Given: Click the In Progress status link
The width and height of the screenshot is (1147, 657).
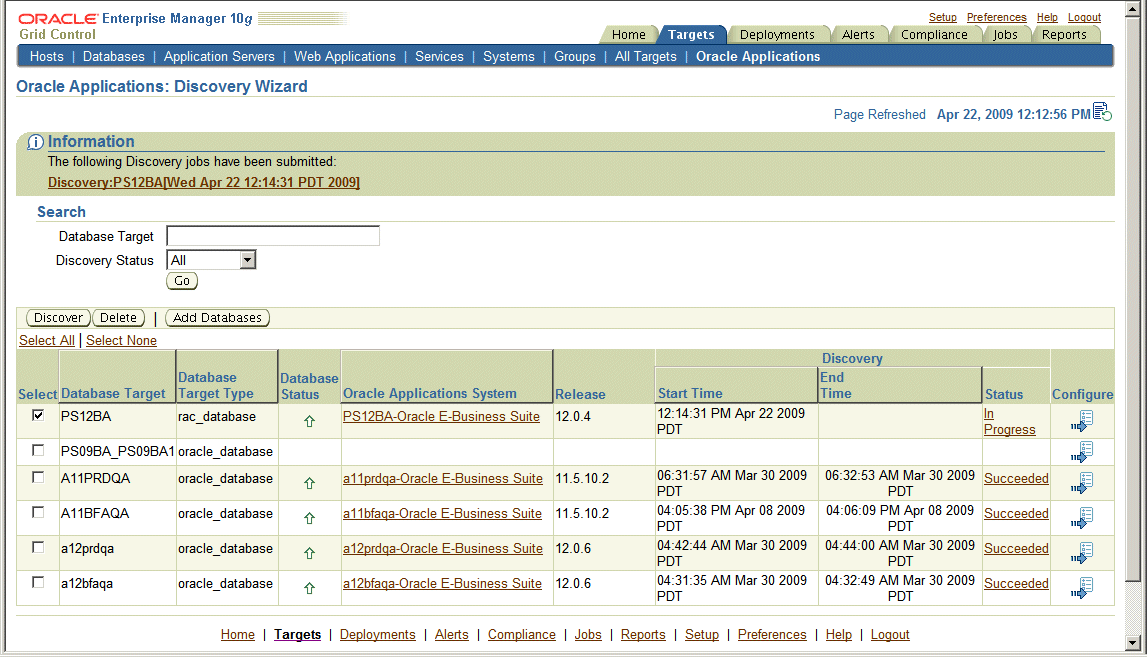Looking at the screenshot, I should [x=1009, y=421].
